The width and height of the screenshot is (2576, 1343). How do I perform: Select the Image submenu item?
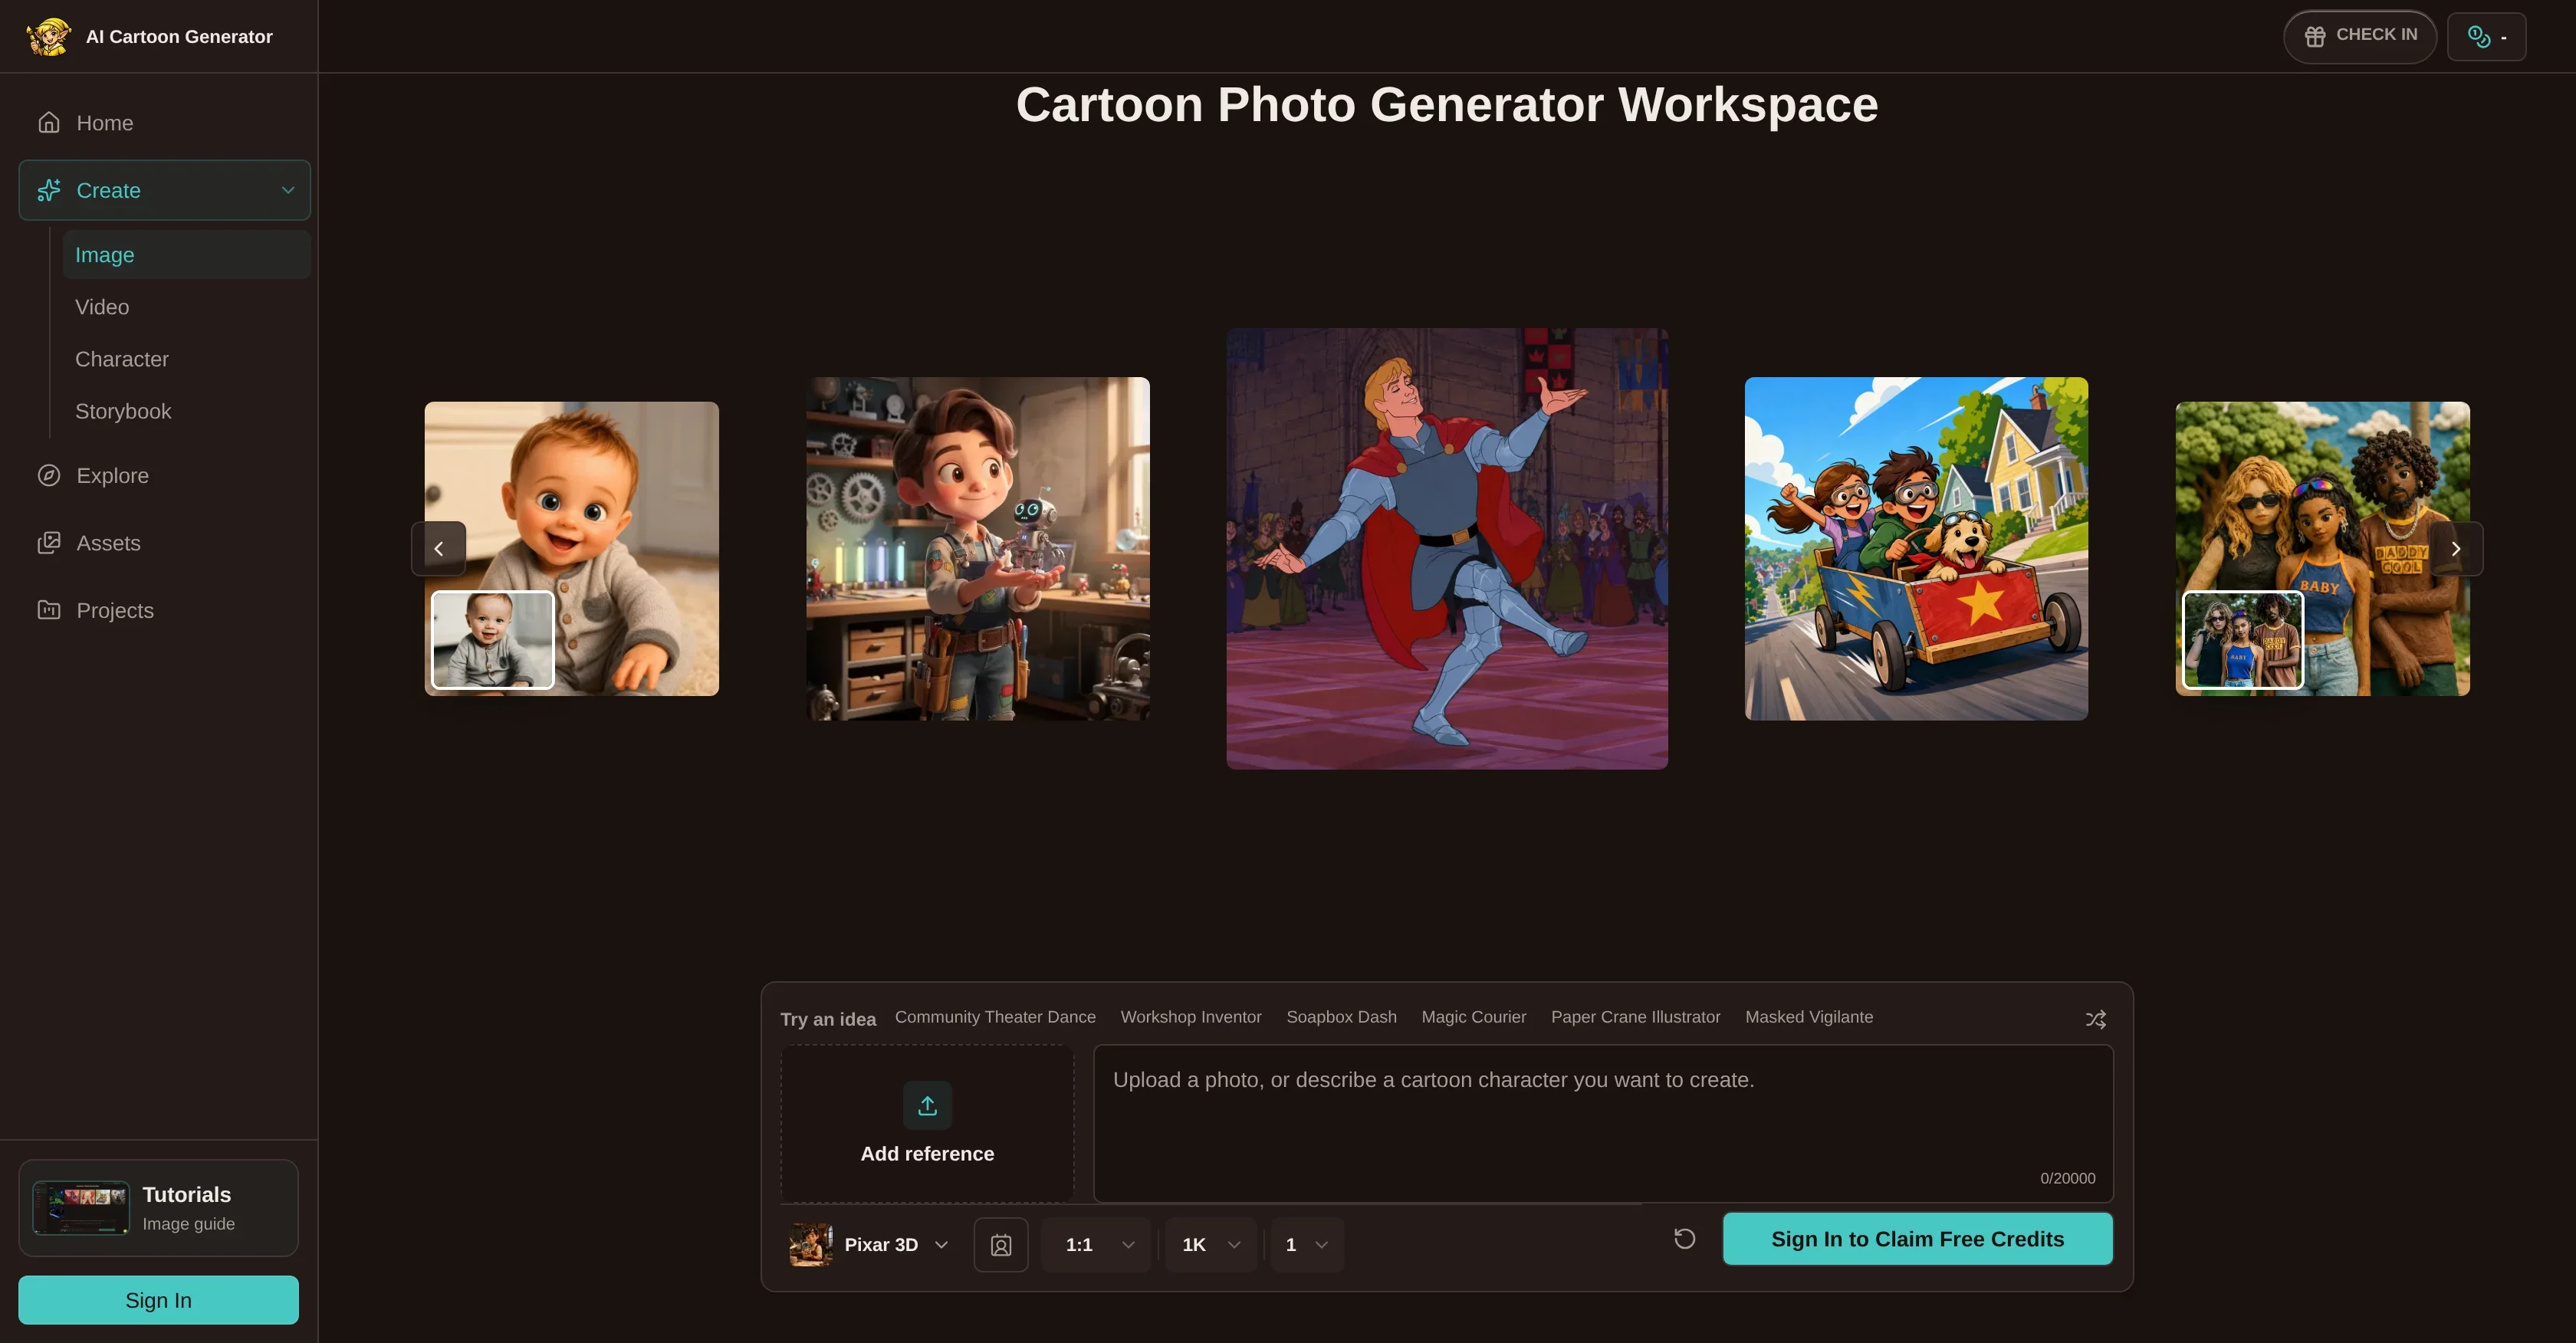coord(186,255)
